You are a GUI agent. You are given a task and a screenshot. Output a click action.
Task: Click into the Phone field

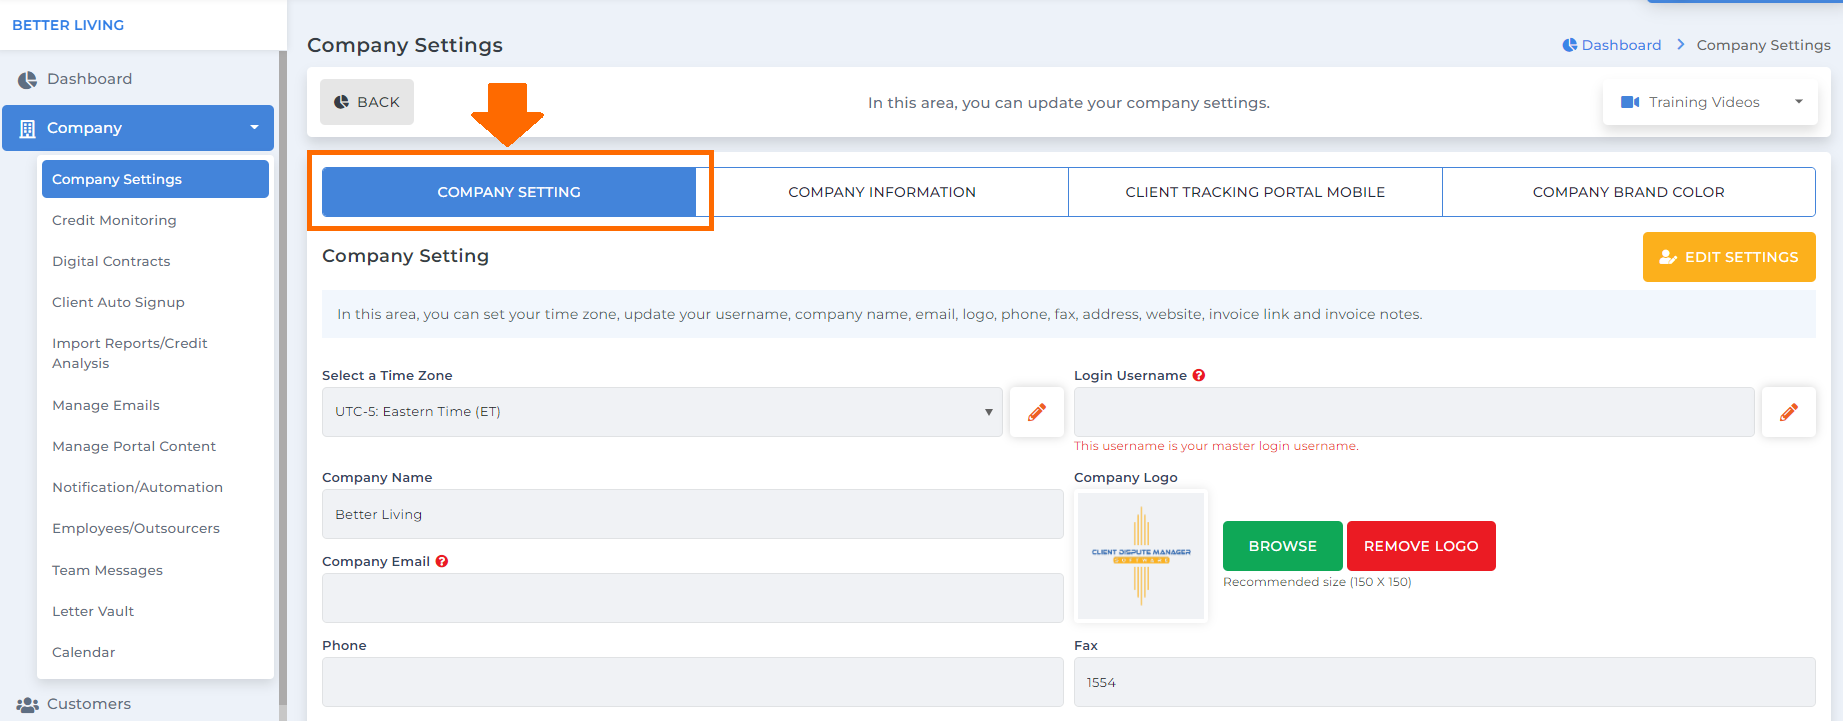[692, 682]
